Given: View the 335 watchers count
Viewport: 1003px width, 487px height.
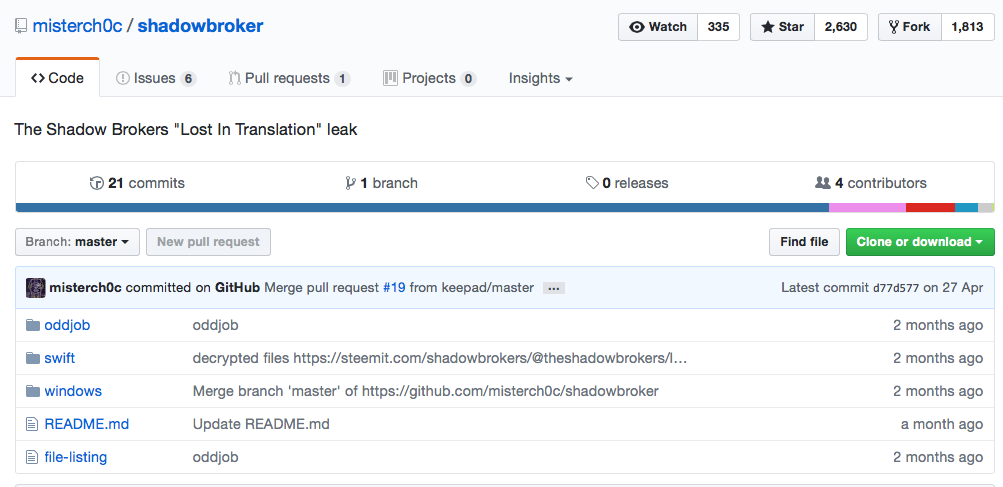Looking at the screenshot, I should (718, 27).
